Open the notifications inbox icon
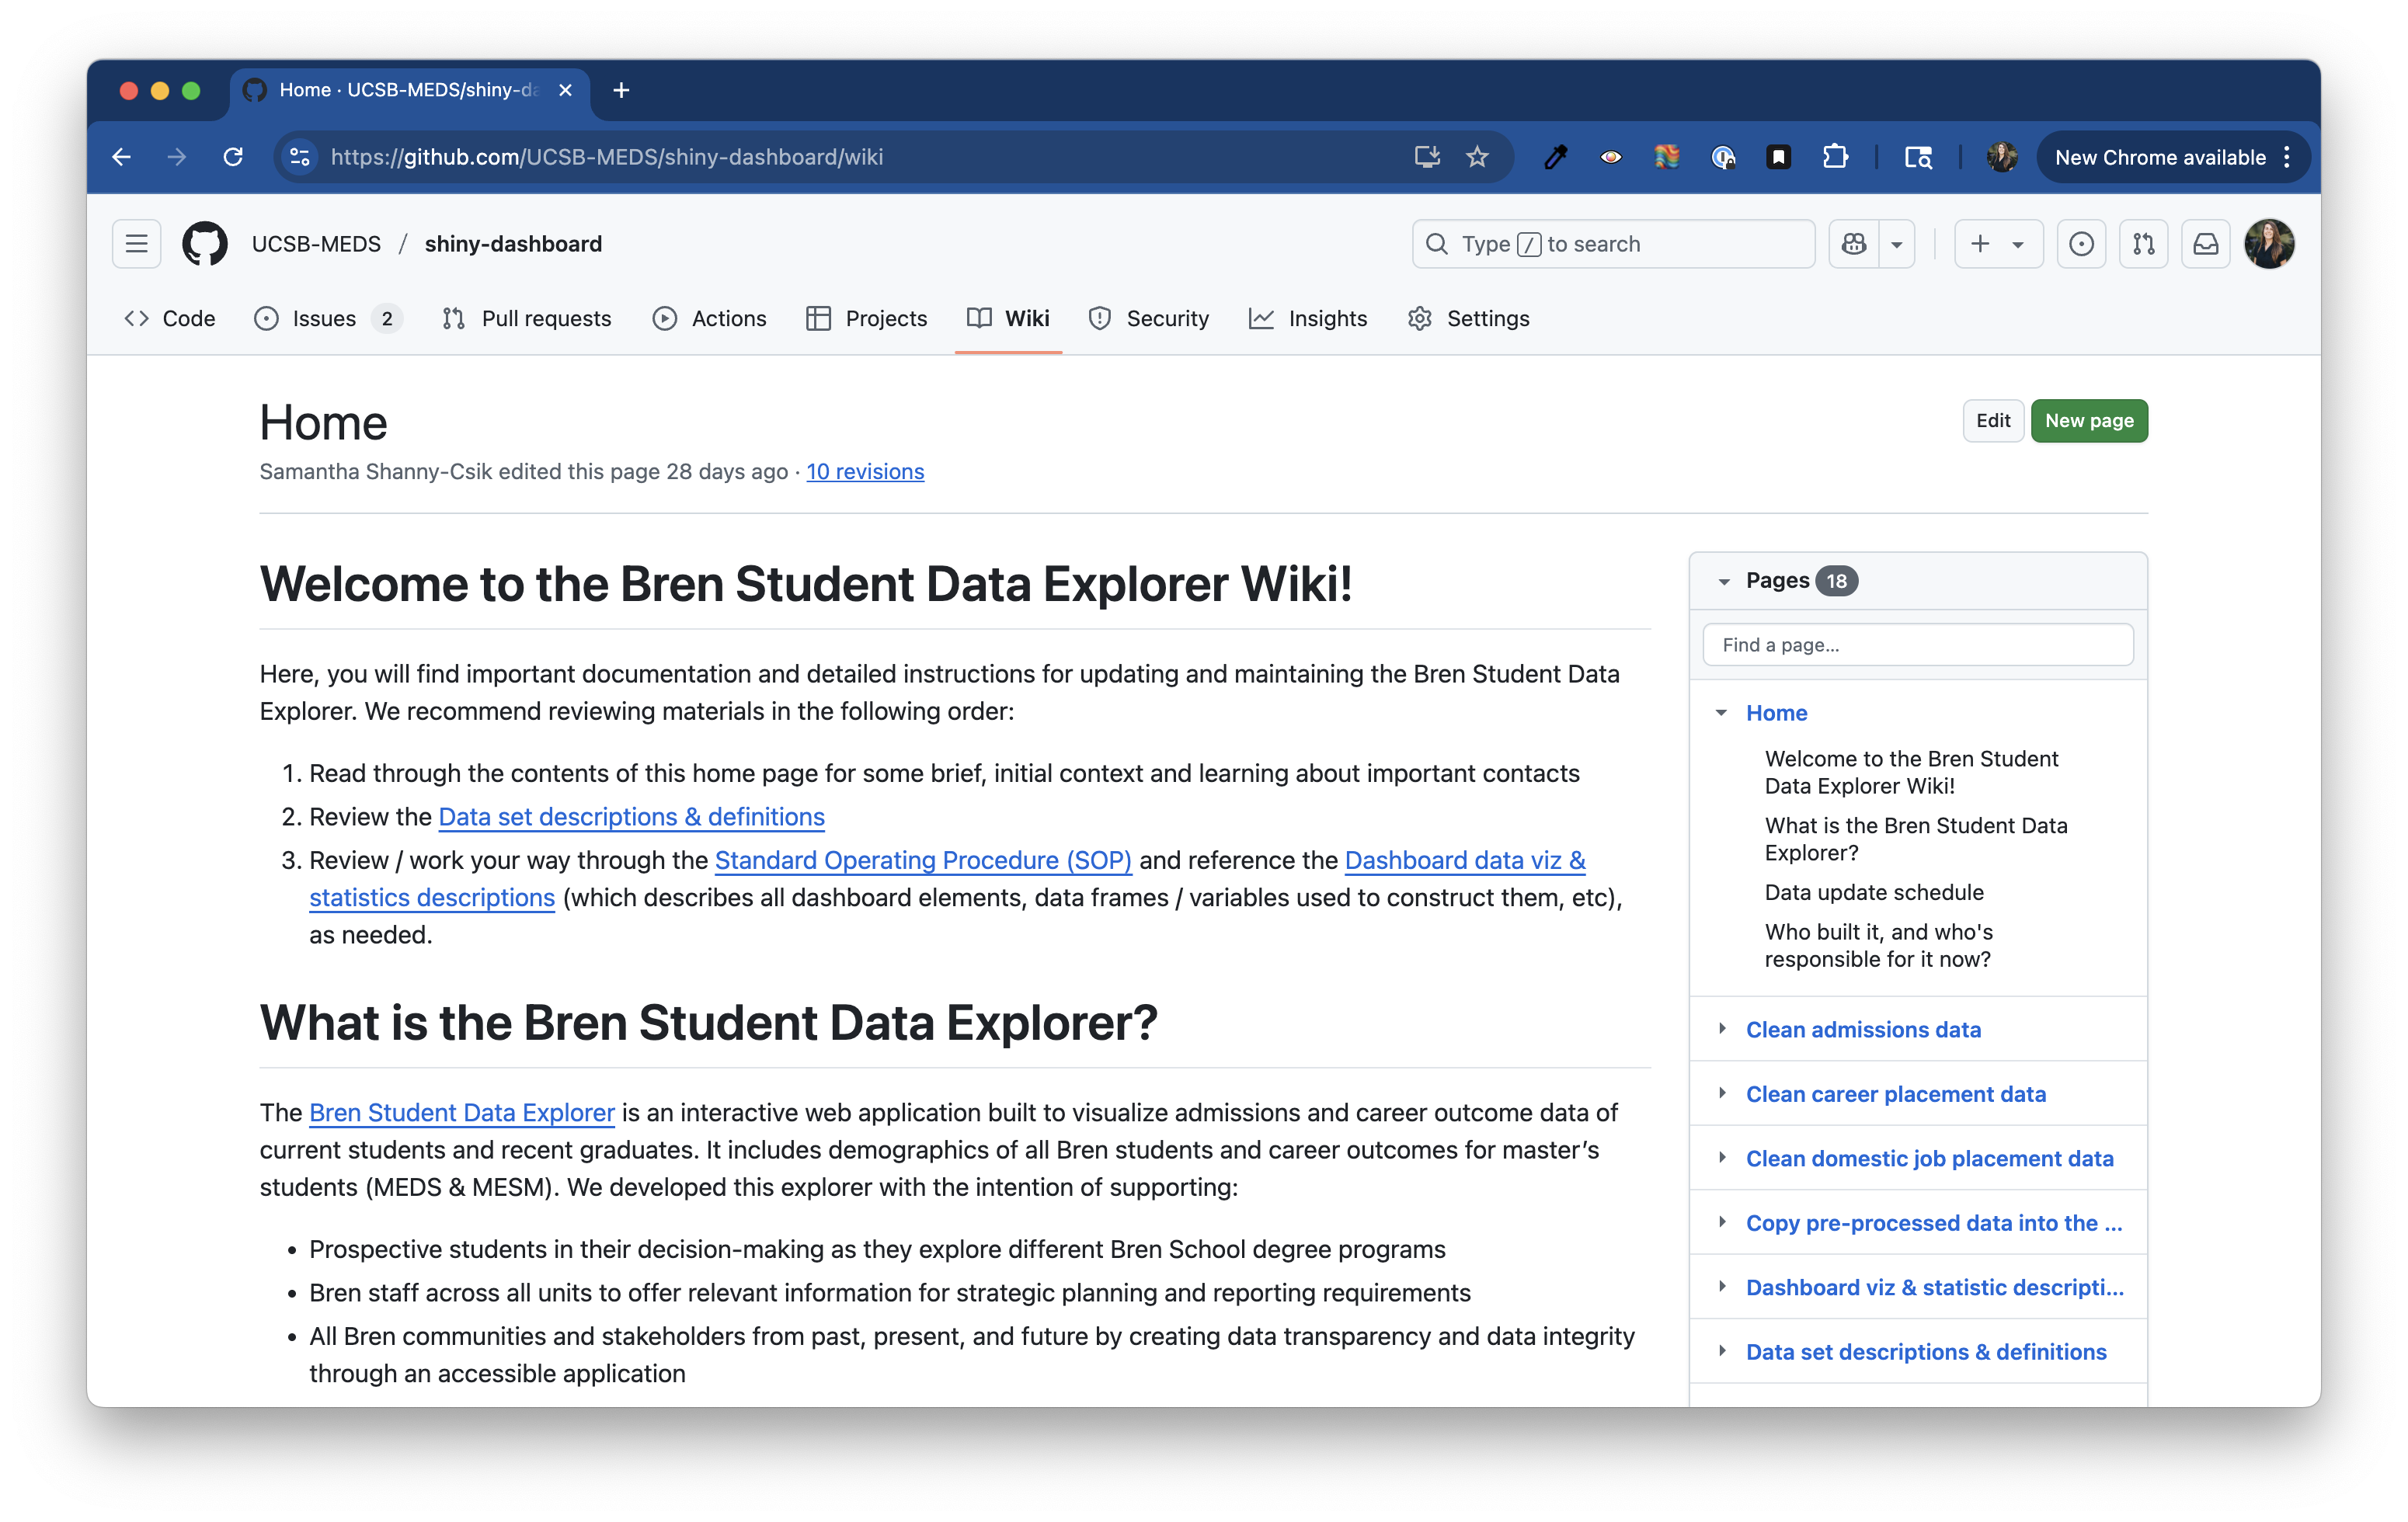This screenshot has height=1522, width=2408. (x=2206, y=244)
